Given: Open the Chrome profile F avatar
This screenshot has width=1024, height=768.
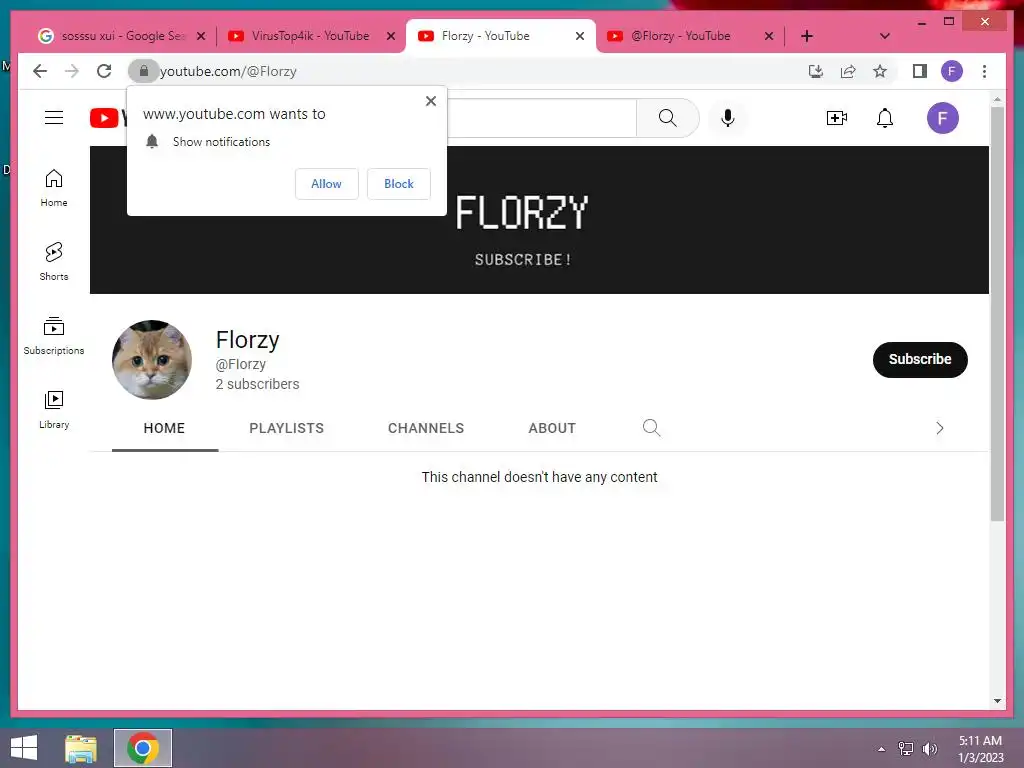Looking at the screenshot, I should [952, 71].
